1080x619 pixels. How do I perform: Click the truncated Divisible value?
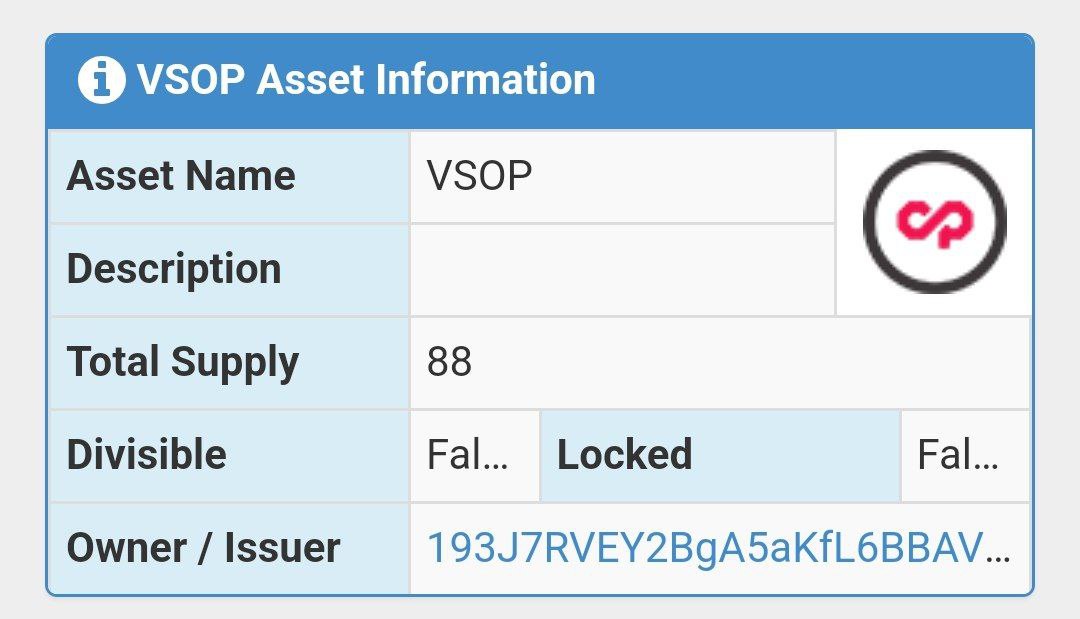[x=468, y=455]
